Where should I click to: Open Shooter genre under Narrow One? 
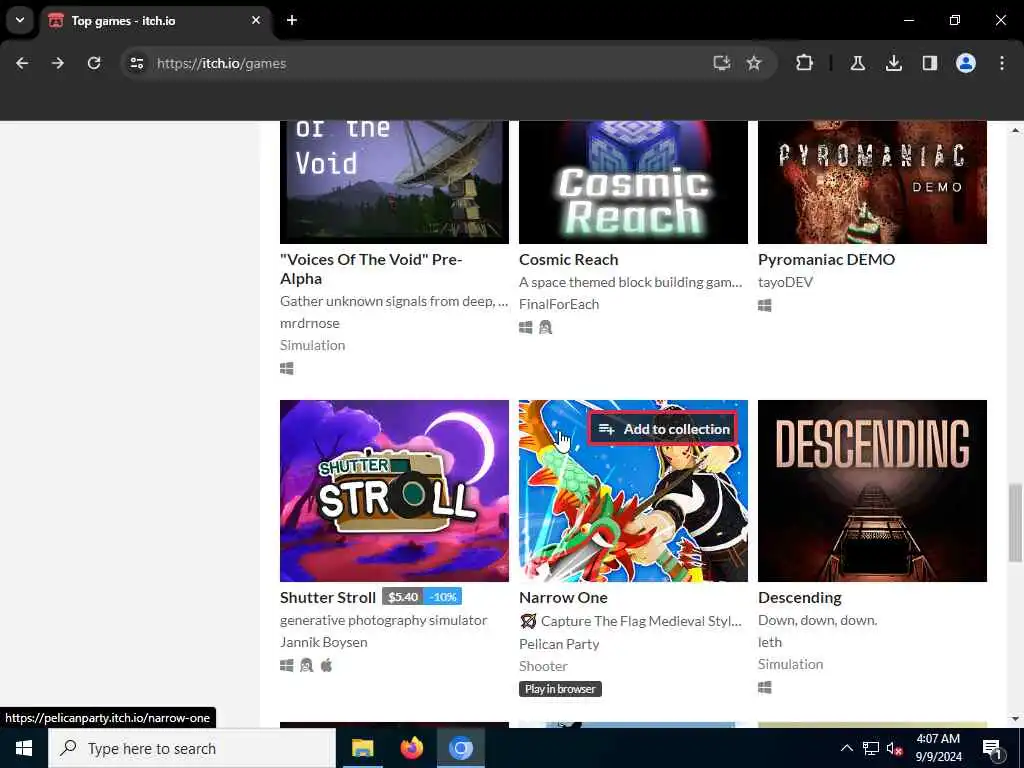tap(543, 666)
